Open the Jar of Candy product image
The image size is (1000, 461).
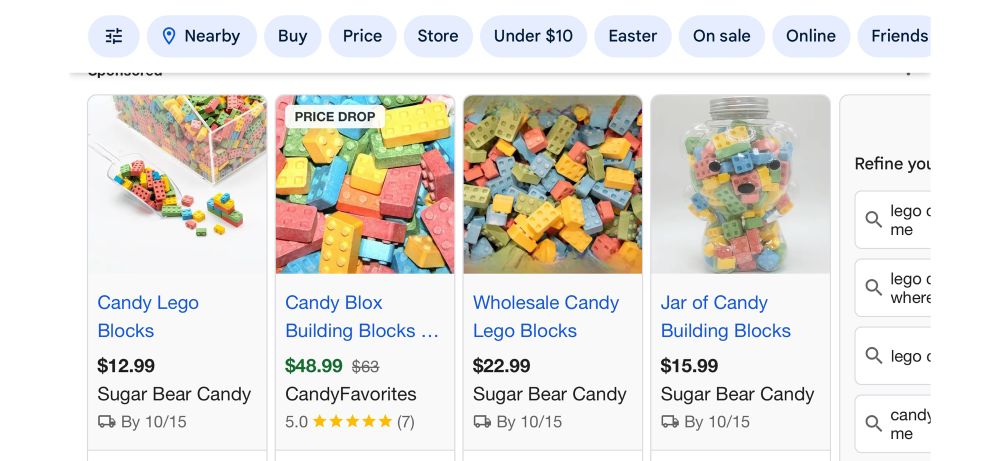(740, 185)
